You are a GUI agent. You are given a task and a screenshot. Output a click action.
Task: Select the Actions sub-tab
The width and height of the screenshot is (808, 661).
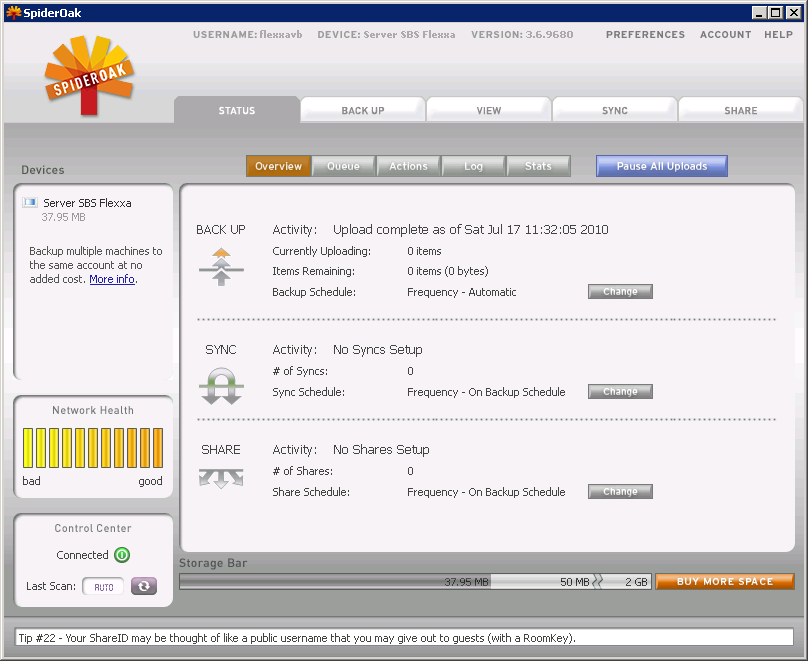click(408, 166)
